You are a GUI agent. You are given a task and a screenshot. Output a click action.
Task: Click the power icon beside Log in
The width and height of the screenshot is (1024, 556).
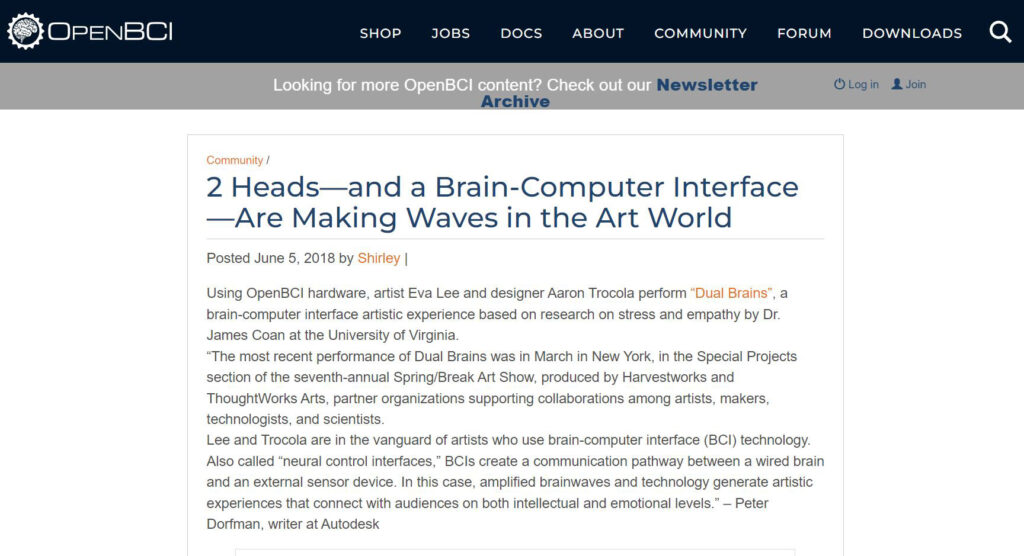[839, 85]
